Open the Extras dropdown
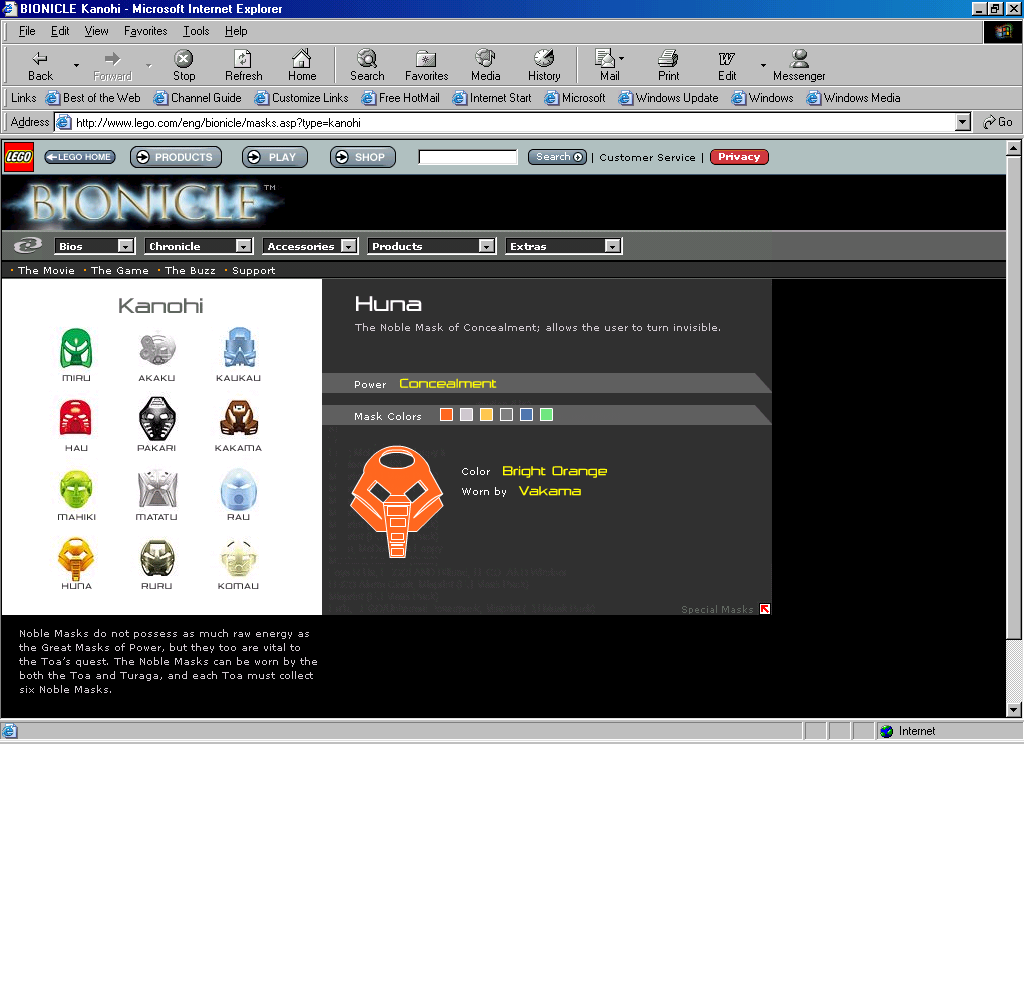1024x1000 pixels. 564,246
